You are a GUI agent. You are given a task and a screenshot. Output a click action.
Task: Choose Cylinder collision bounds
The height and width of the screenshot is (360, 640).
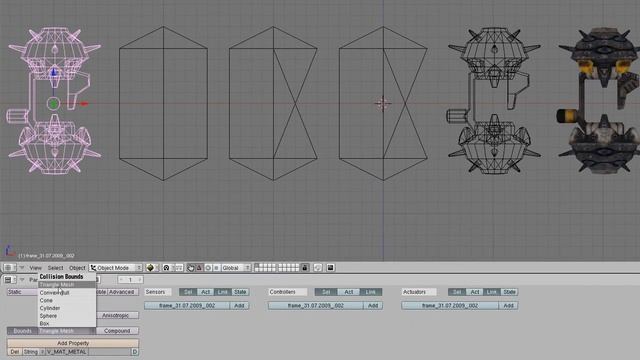point(67,308)
